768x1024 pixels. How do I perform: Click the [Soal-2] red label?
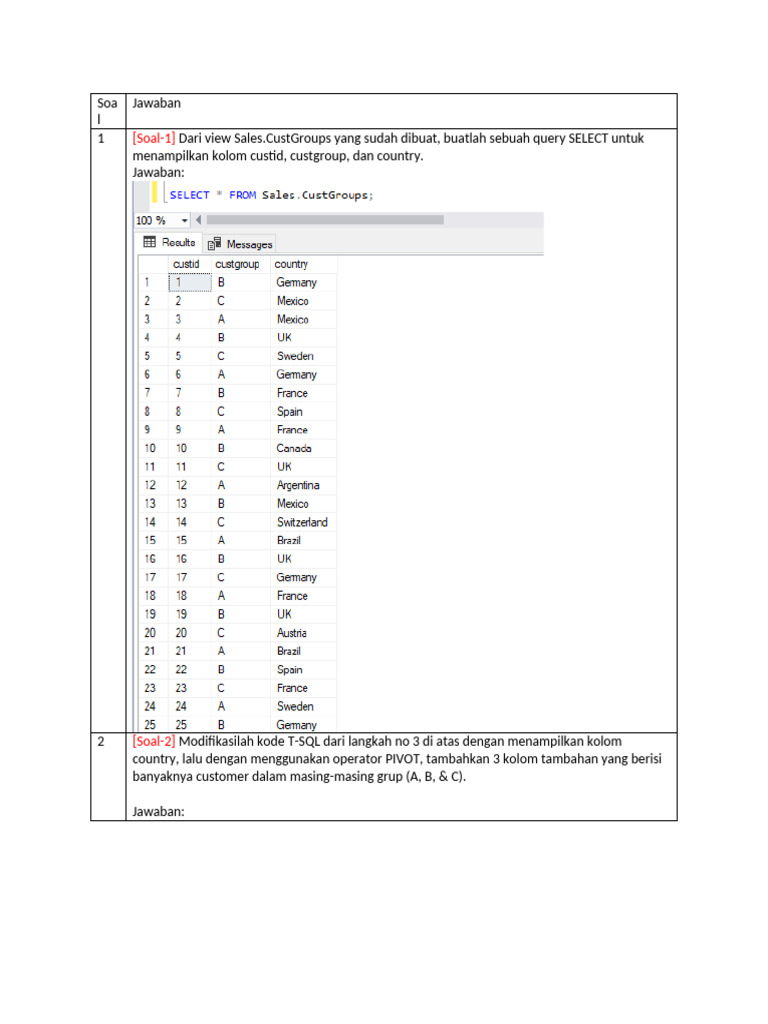[x=153, y=742]
